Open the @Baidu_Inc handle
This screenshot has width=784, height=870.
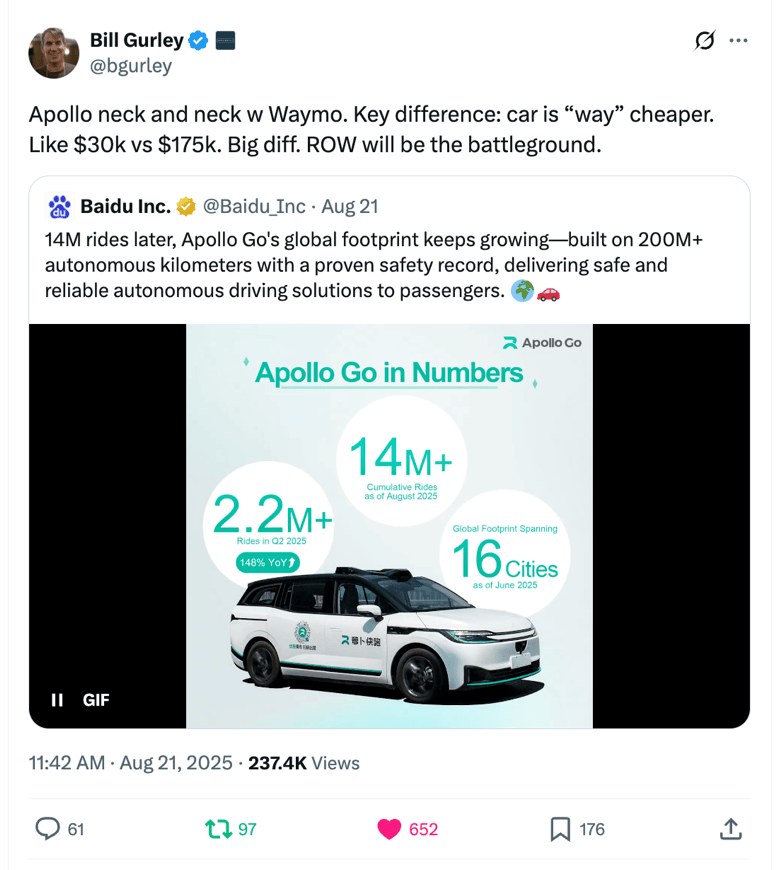pos(254,207)
